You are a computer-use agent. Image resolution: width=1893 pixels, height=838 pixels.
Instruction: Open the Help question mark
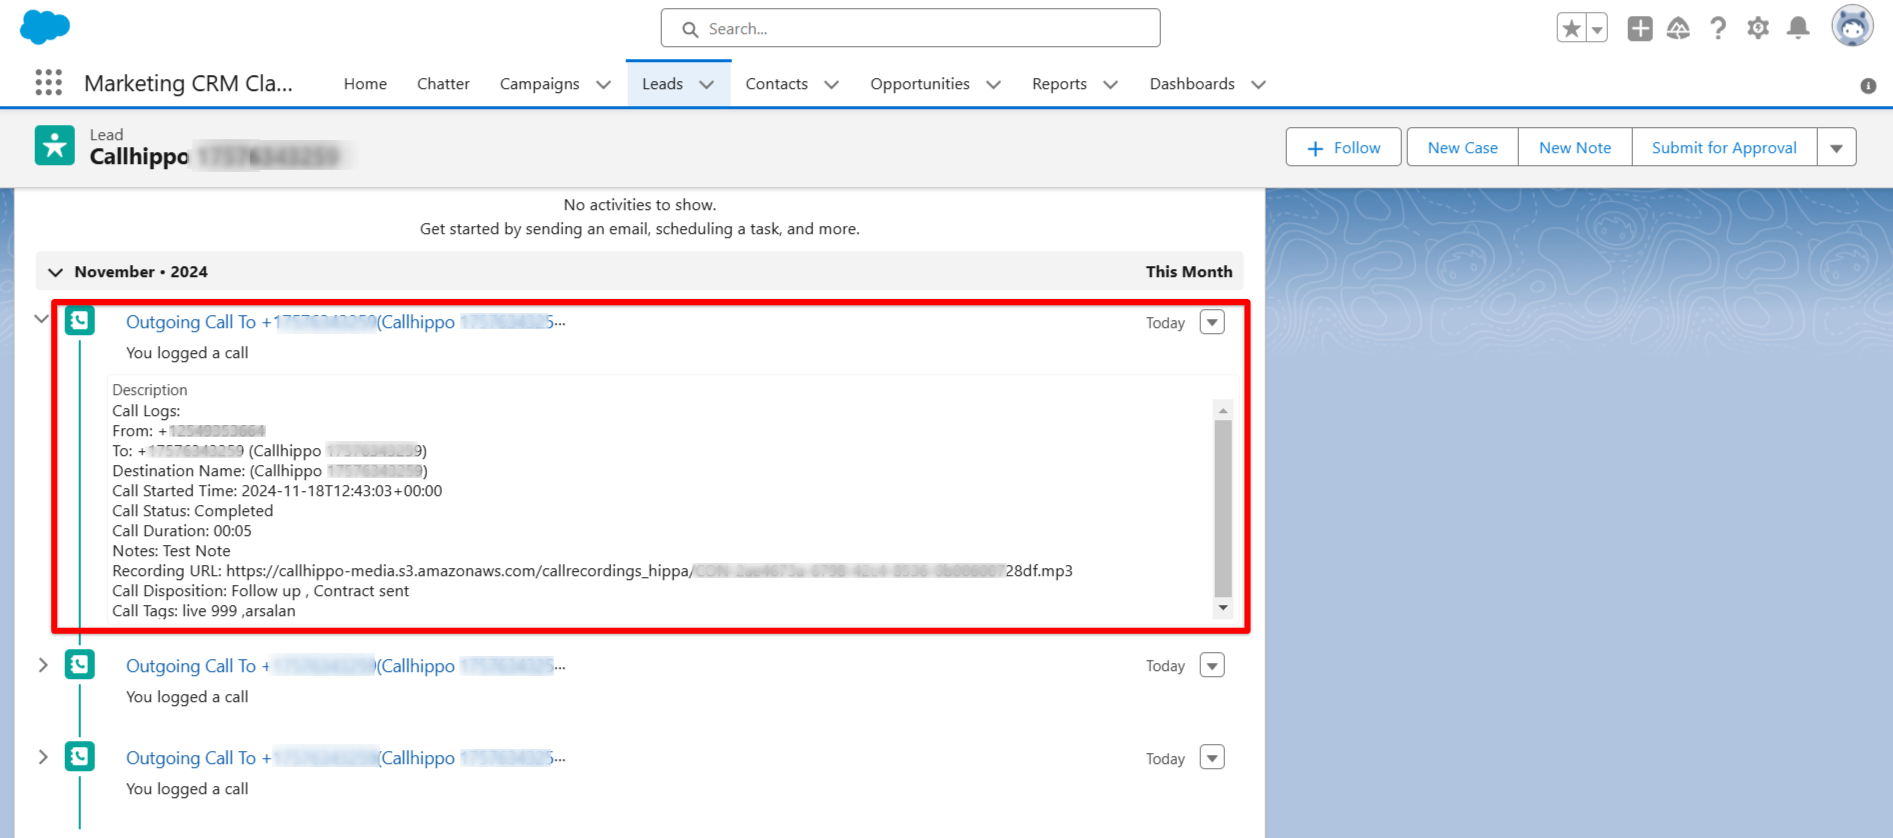click(x=1718, y=28)
